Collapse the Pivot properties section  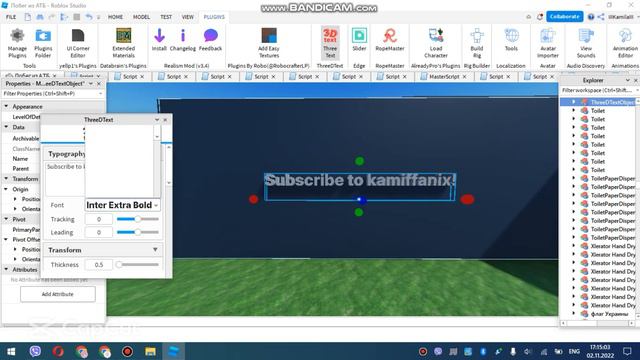point(6,219)
